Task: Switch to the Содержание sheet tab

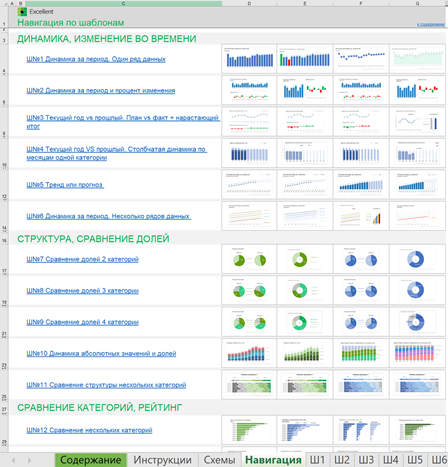Action: pyautogui.click(x=91, y=460)
